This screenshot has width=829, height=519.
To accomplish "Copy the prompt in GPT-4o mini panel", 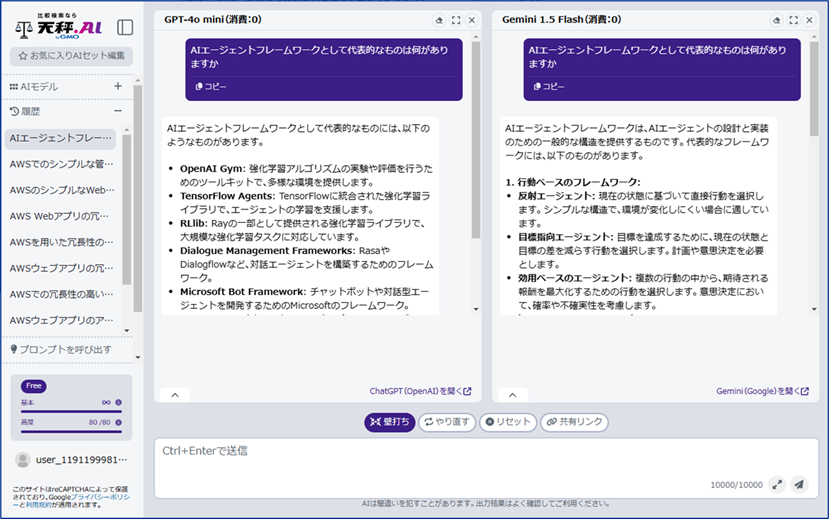I will [211, 86].
